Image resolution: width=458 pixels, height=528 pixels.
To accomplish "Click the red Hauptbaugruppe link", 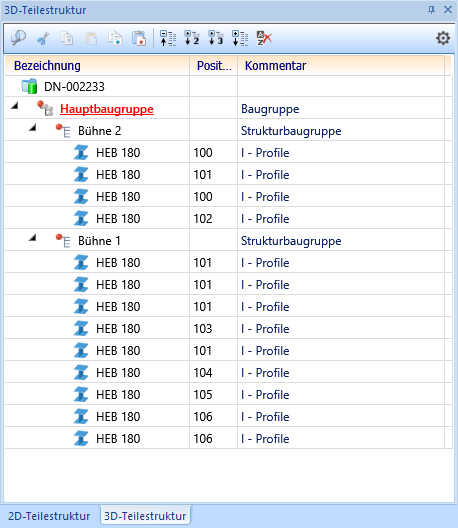I will click(x=107, y=109).
